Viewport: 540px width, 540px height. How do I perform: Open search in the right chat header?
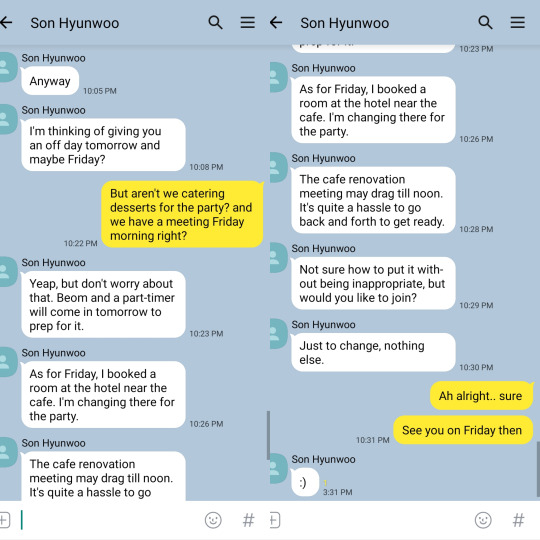[x=486, y=23]
